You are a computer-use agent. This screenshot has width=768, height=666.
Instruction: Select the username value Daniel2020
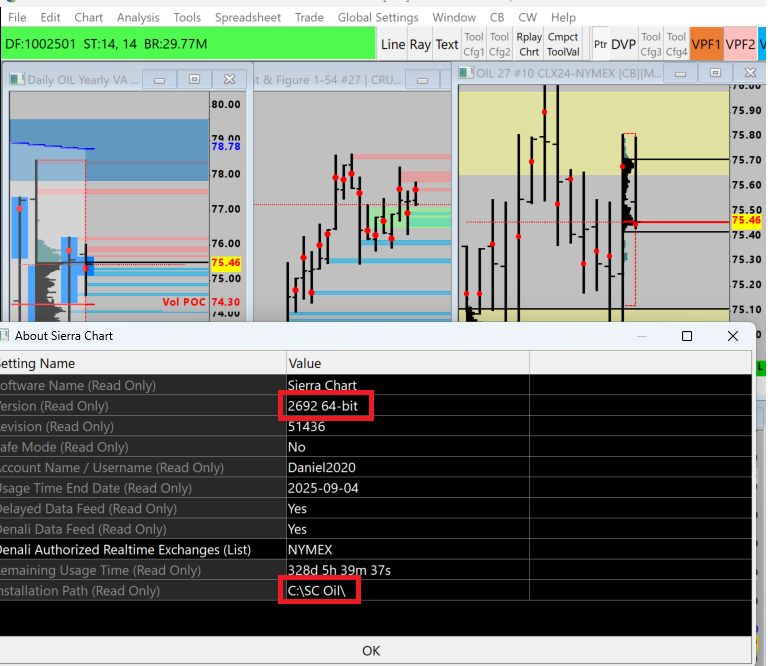pyautogui.click(x=322, y=468)
